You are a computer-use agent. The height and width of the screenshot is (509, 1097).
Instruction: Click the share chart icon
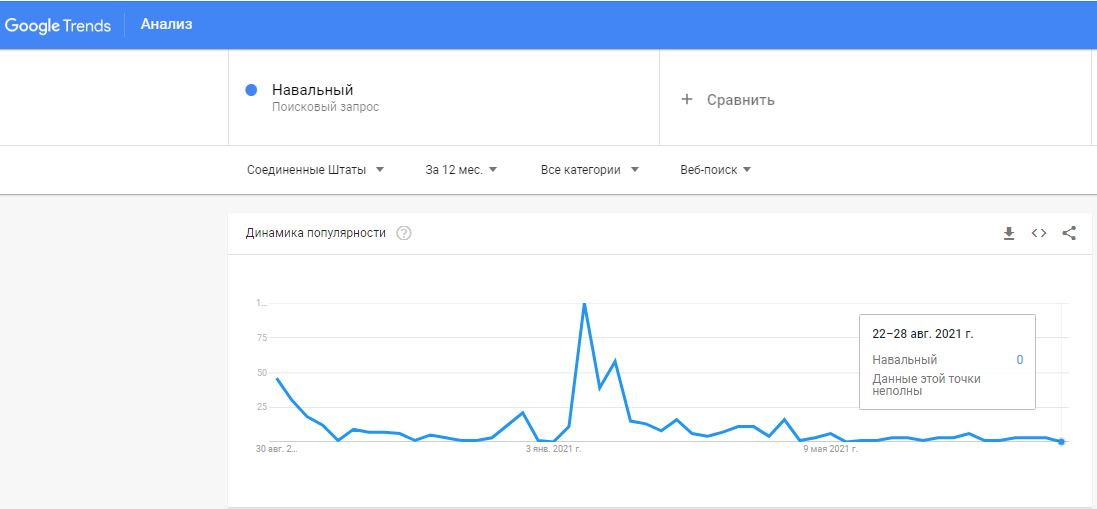[x=1068, y=234]
